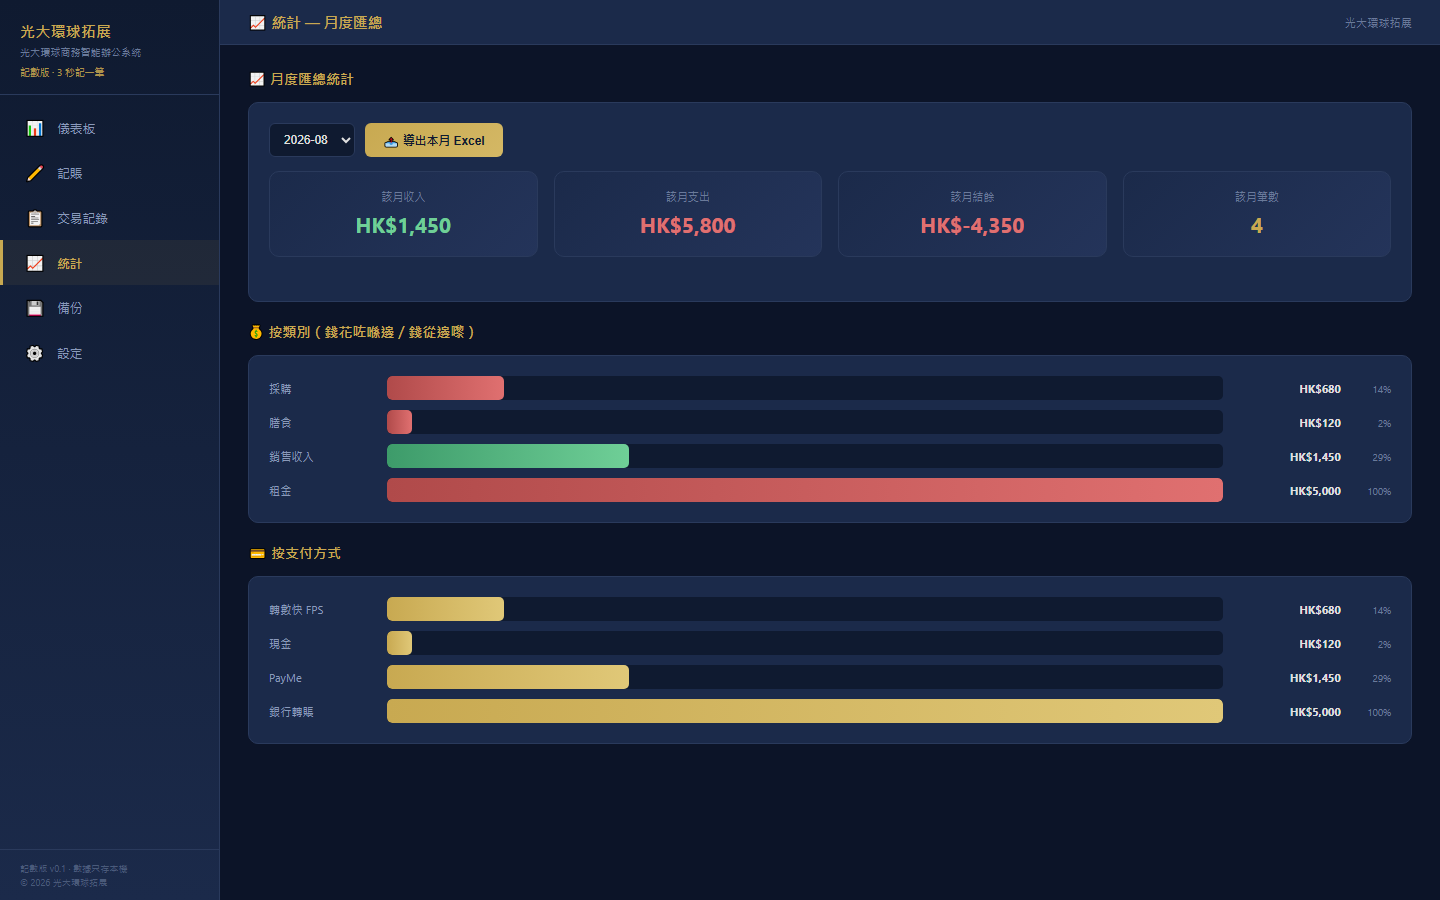Select 備份 in the sidebar

click(110, 308)
